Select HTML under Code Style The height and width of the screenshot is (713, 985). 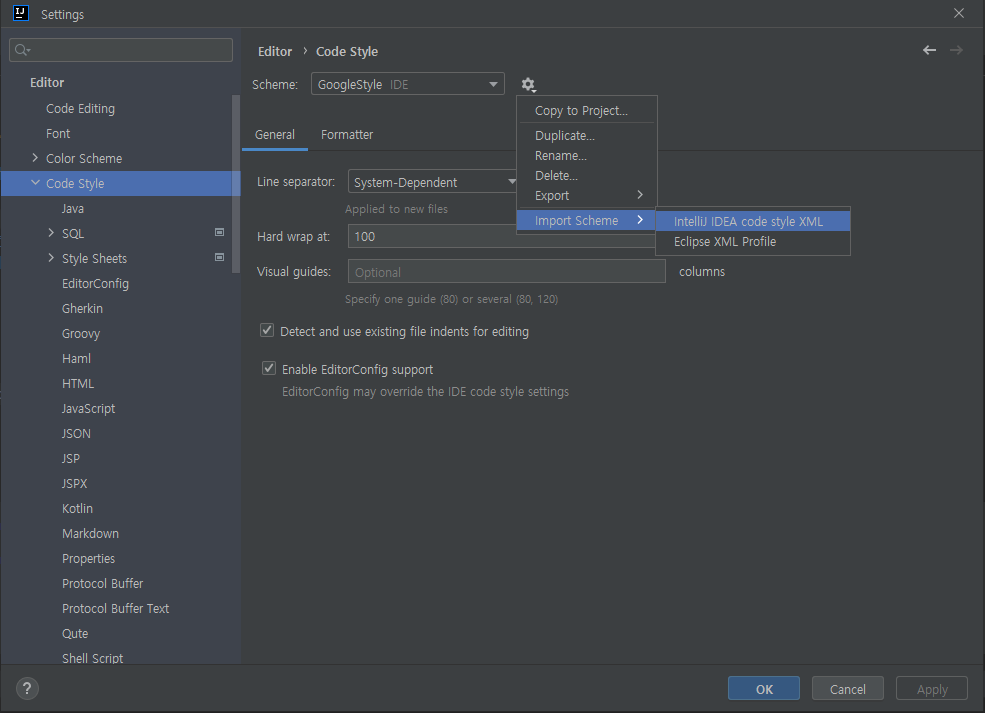(78, 383)
